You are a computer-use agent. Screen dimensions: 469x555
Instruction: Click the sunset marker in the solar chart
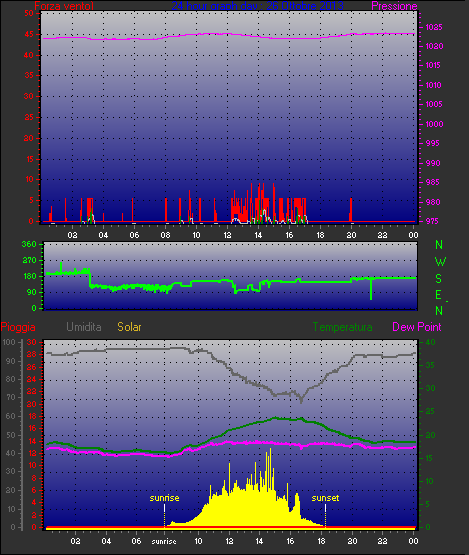[325, 498]
